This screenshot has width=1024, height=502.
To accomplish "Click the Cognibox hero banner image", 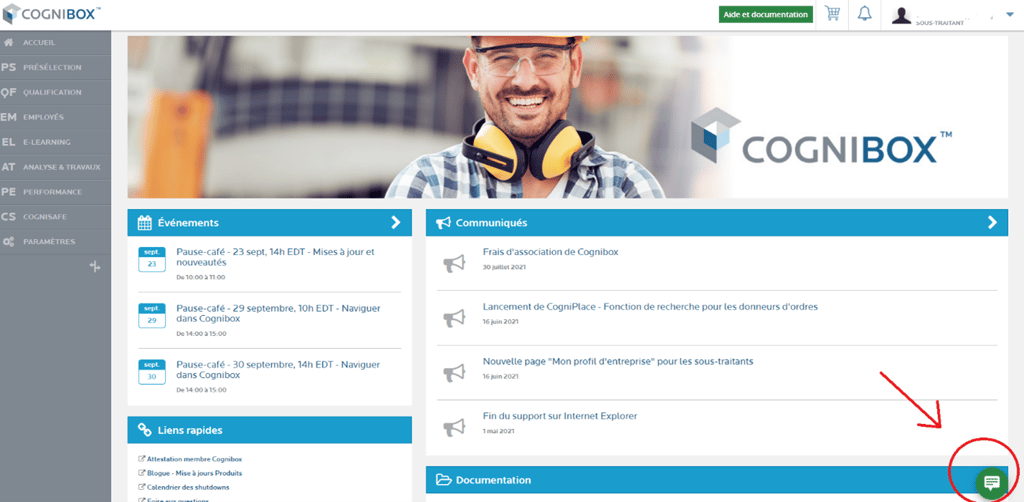I will click(x=568, y=117).
